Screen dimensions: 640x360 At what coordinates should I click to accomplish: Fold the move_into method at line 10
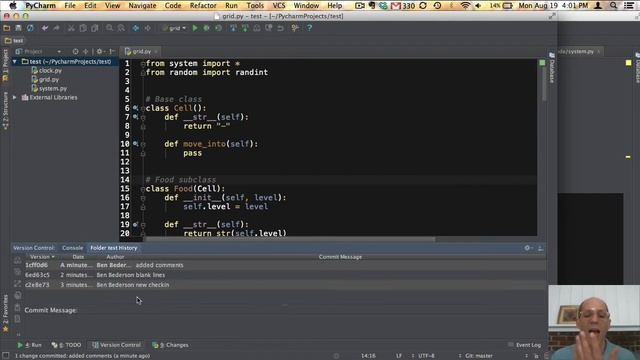tap(142, 144)
